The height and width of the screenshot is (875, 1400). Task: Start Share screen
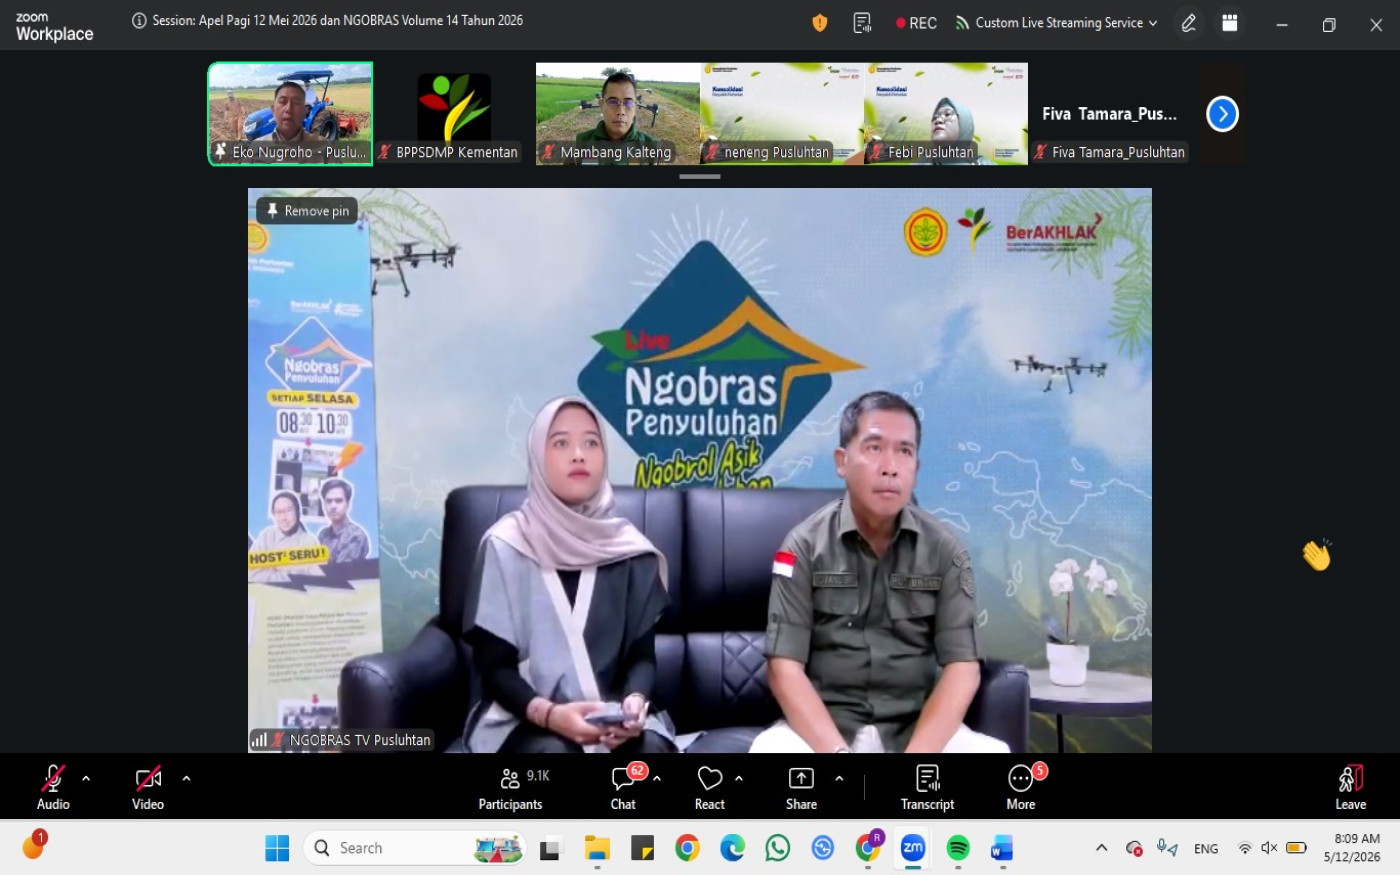click(x=801, y=788)
